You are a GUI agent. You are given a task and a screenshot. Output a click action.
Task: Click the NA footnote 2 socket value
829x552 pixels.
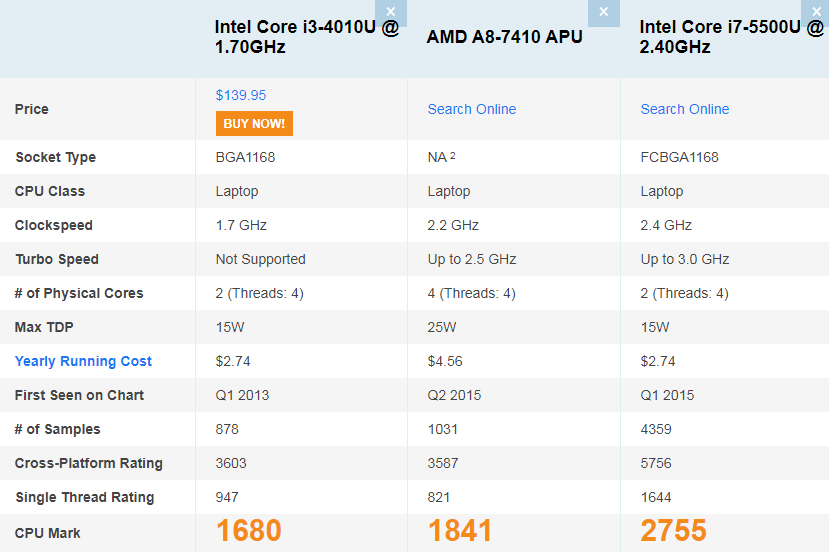[x=441, y=157]
